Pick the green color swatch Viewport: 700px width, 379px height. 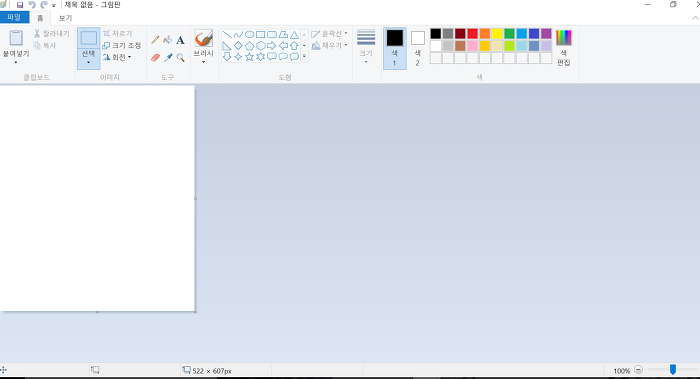[x=509, y=33]
